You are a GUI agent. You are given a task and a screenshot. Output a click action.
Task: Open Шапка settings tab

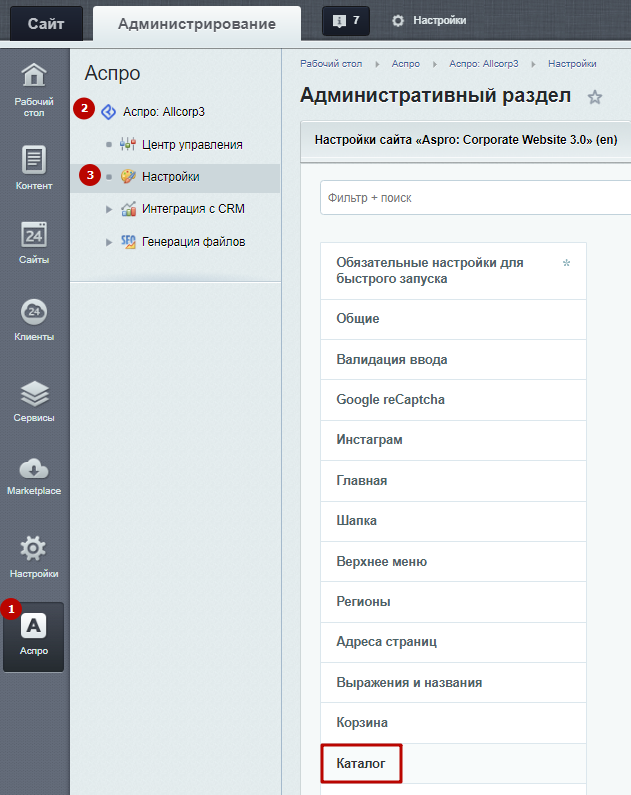(x=453, y=521)
